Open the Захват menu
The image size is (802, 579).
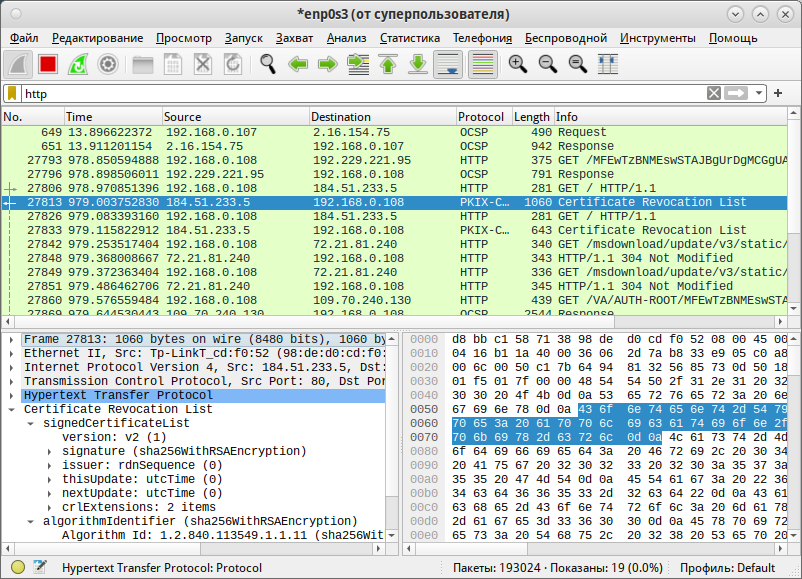pos(295,38)
